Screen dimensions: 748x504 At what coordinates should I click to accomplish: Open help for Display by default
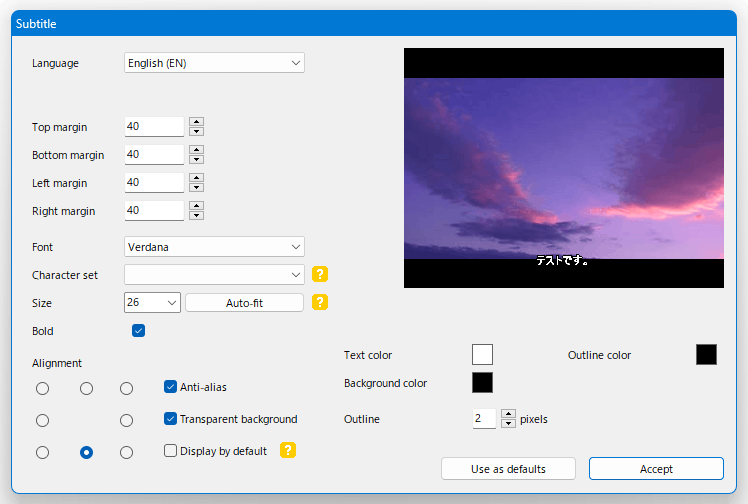pos(288,450)
